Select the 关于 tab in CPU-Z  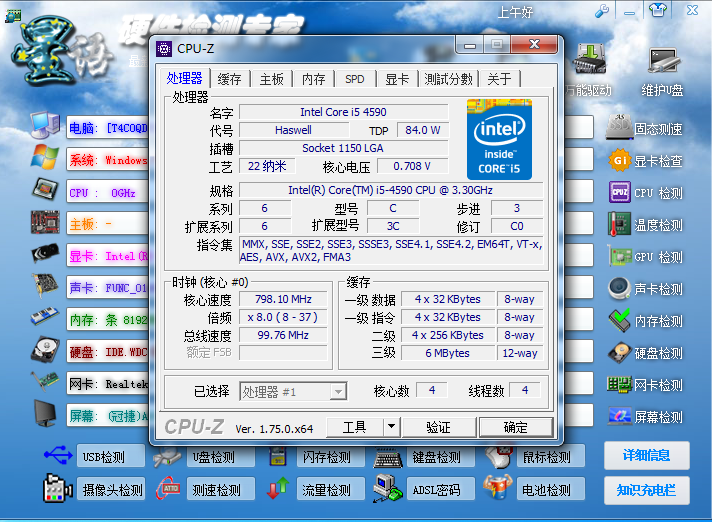[499, 79]
